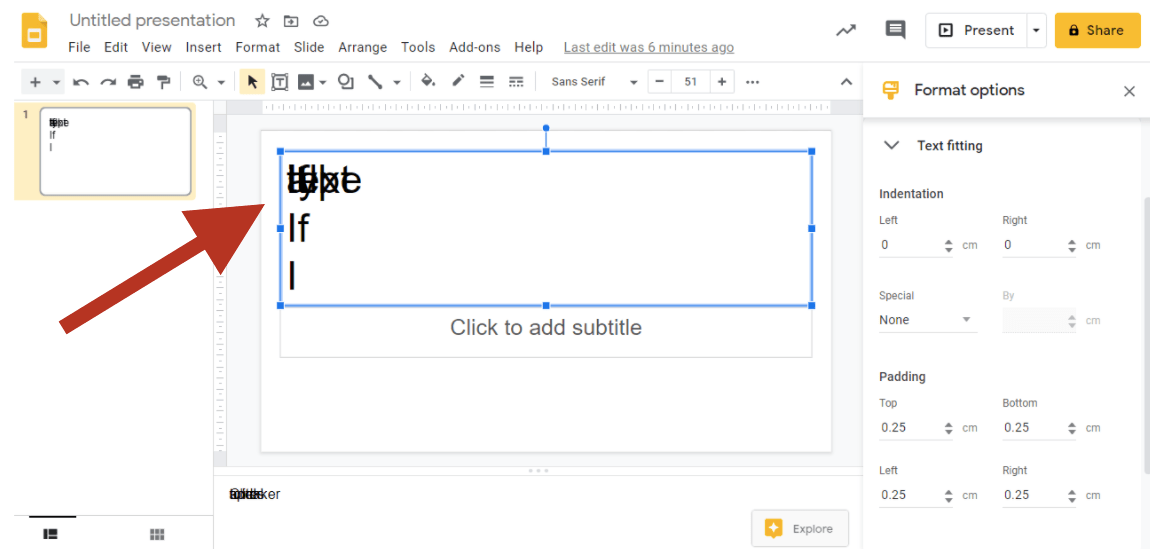Click the Explore button
This screenshot has width=1150, height=549.
(x=800, y=528)
